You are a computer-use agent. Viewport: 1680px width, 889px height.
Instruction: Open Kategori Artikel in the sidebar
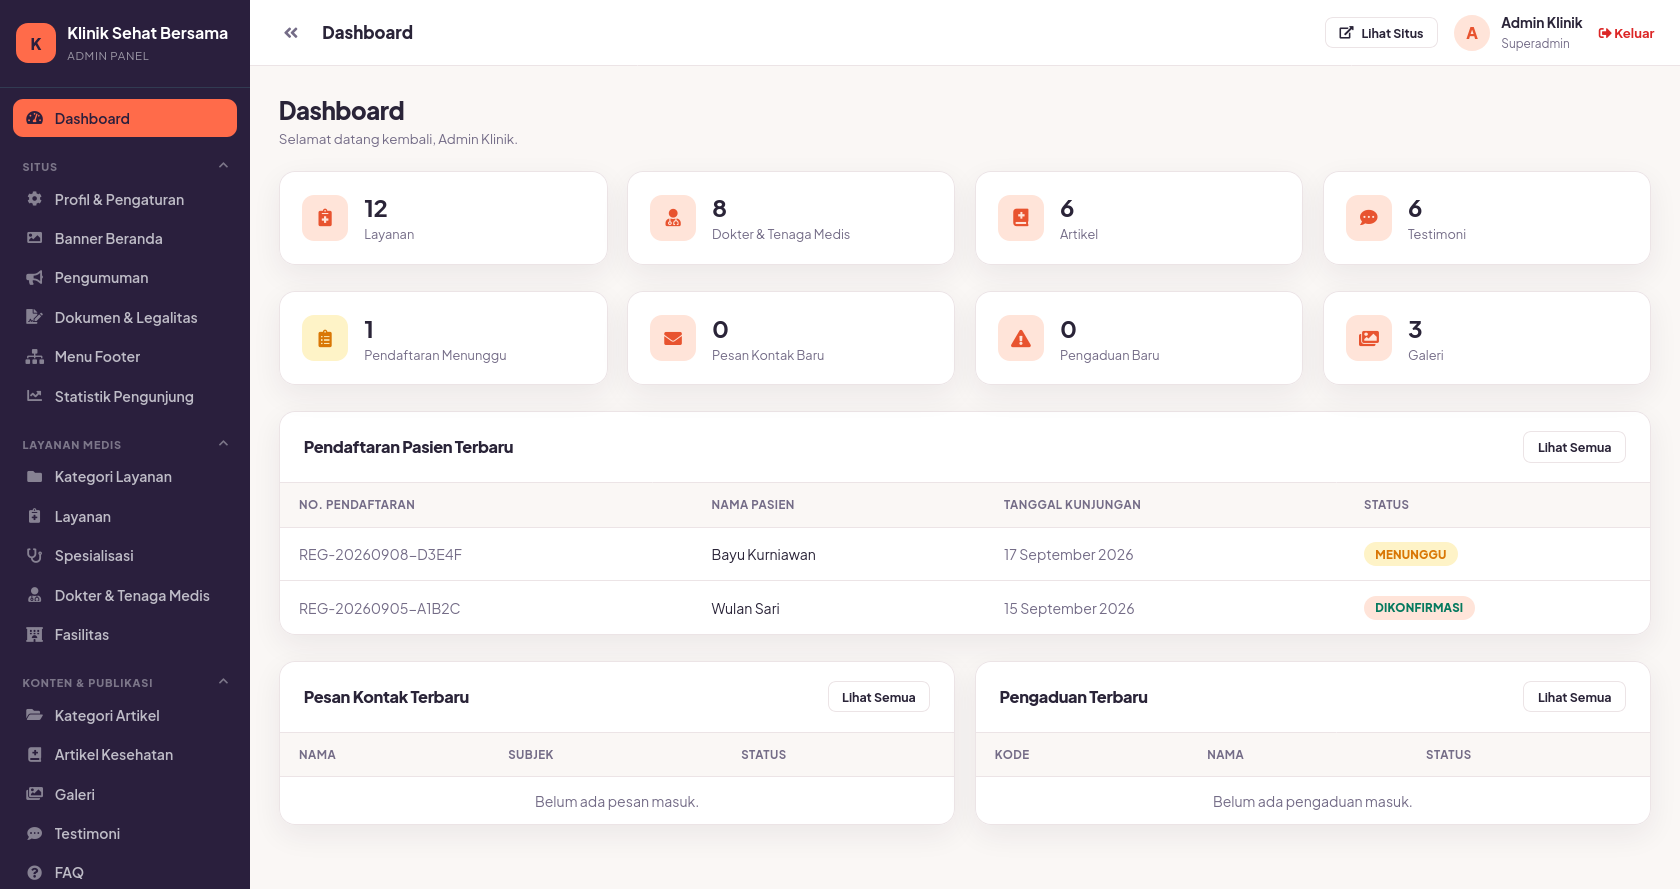point(125,716)
